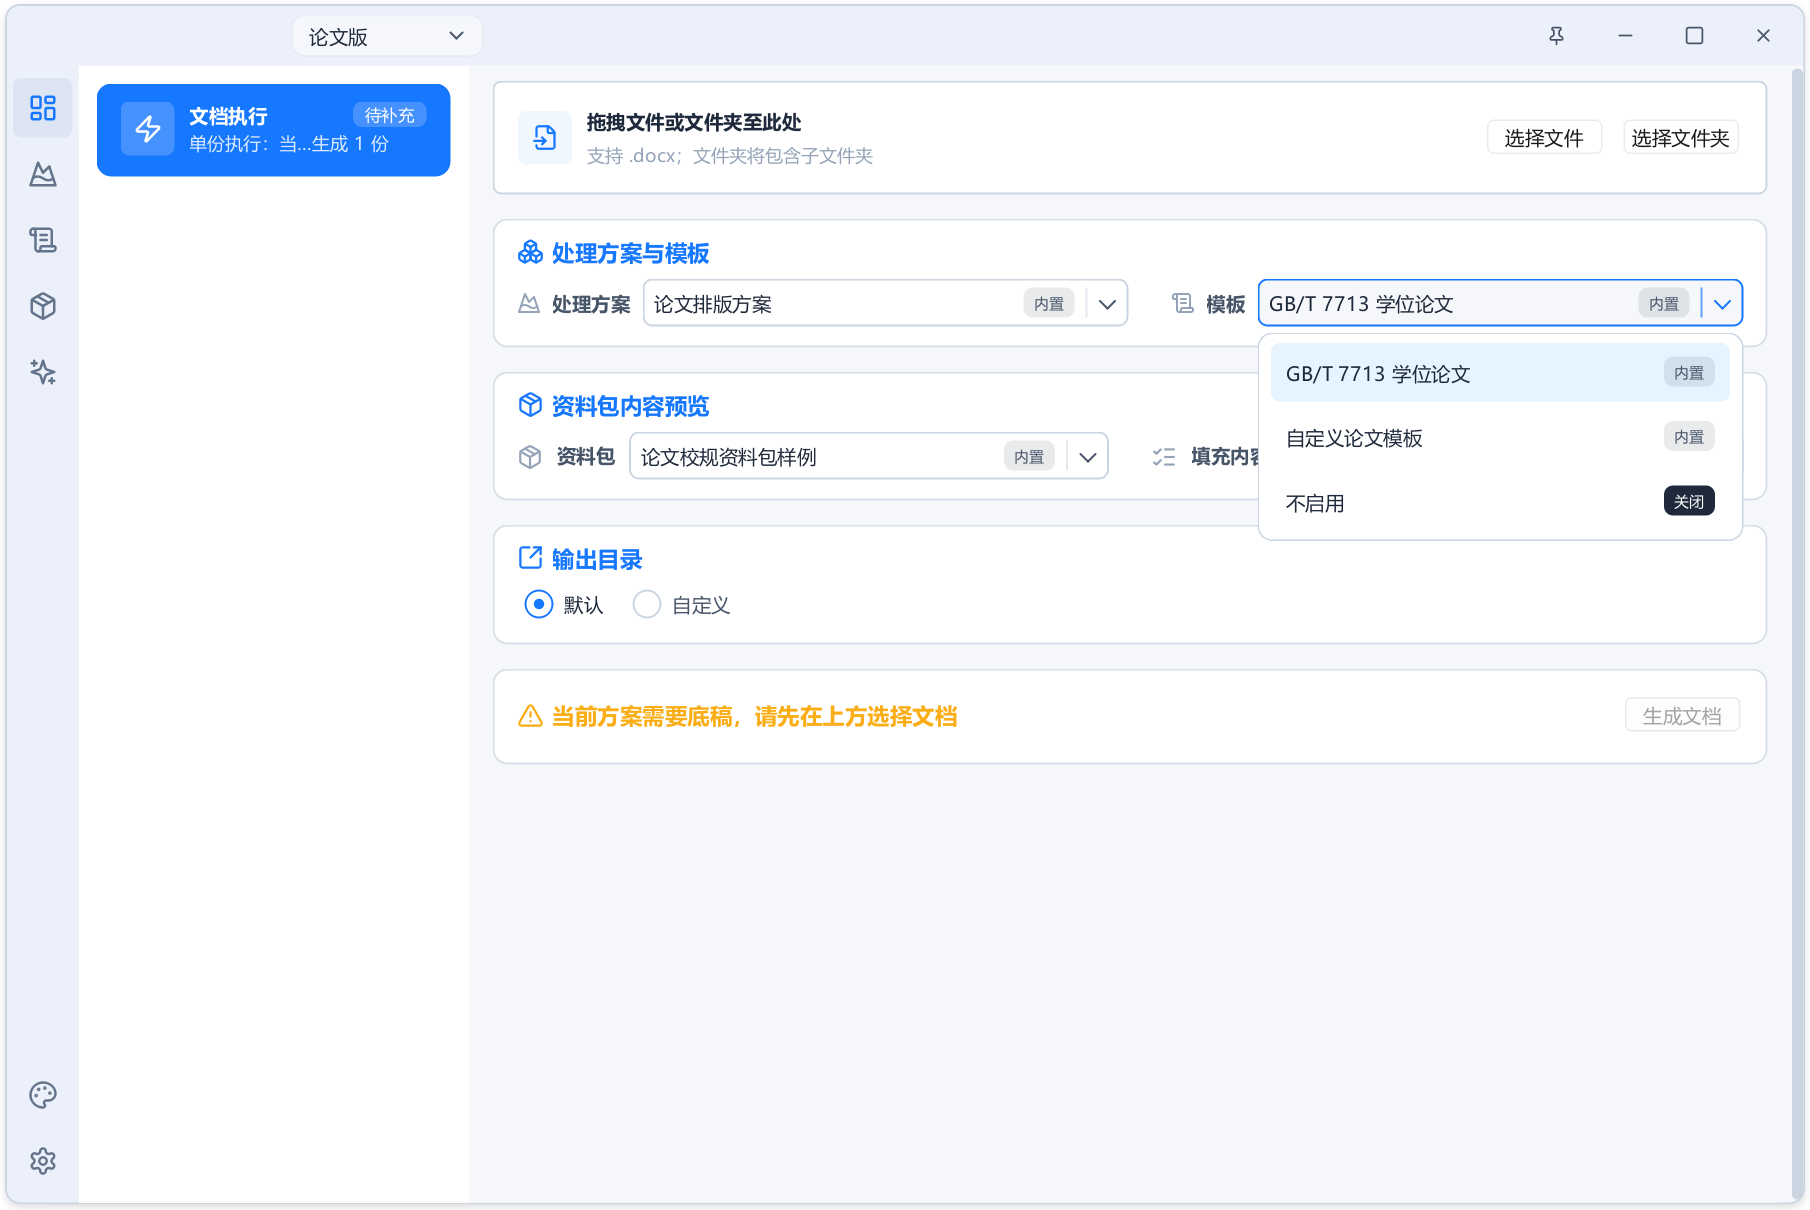The width and height of the screenshot is (1810, 1210).
Task: Choose GB/T 7713 学位论文 from list
Action: click(x=1500, y=373)
